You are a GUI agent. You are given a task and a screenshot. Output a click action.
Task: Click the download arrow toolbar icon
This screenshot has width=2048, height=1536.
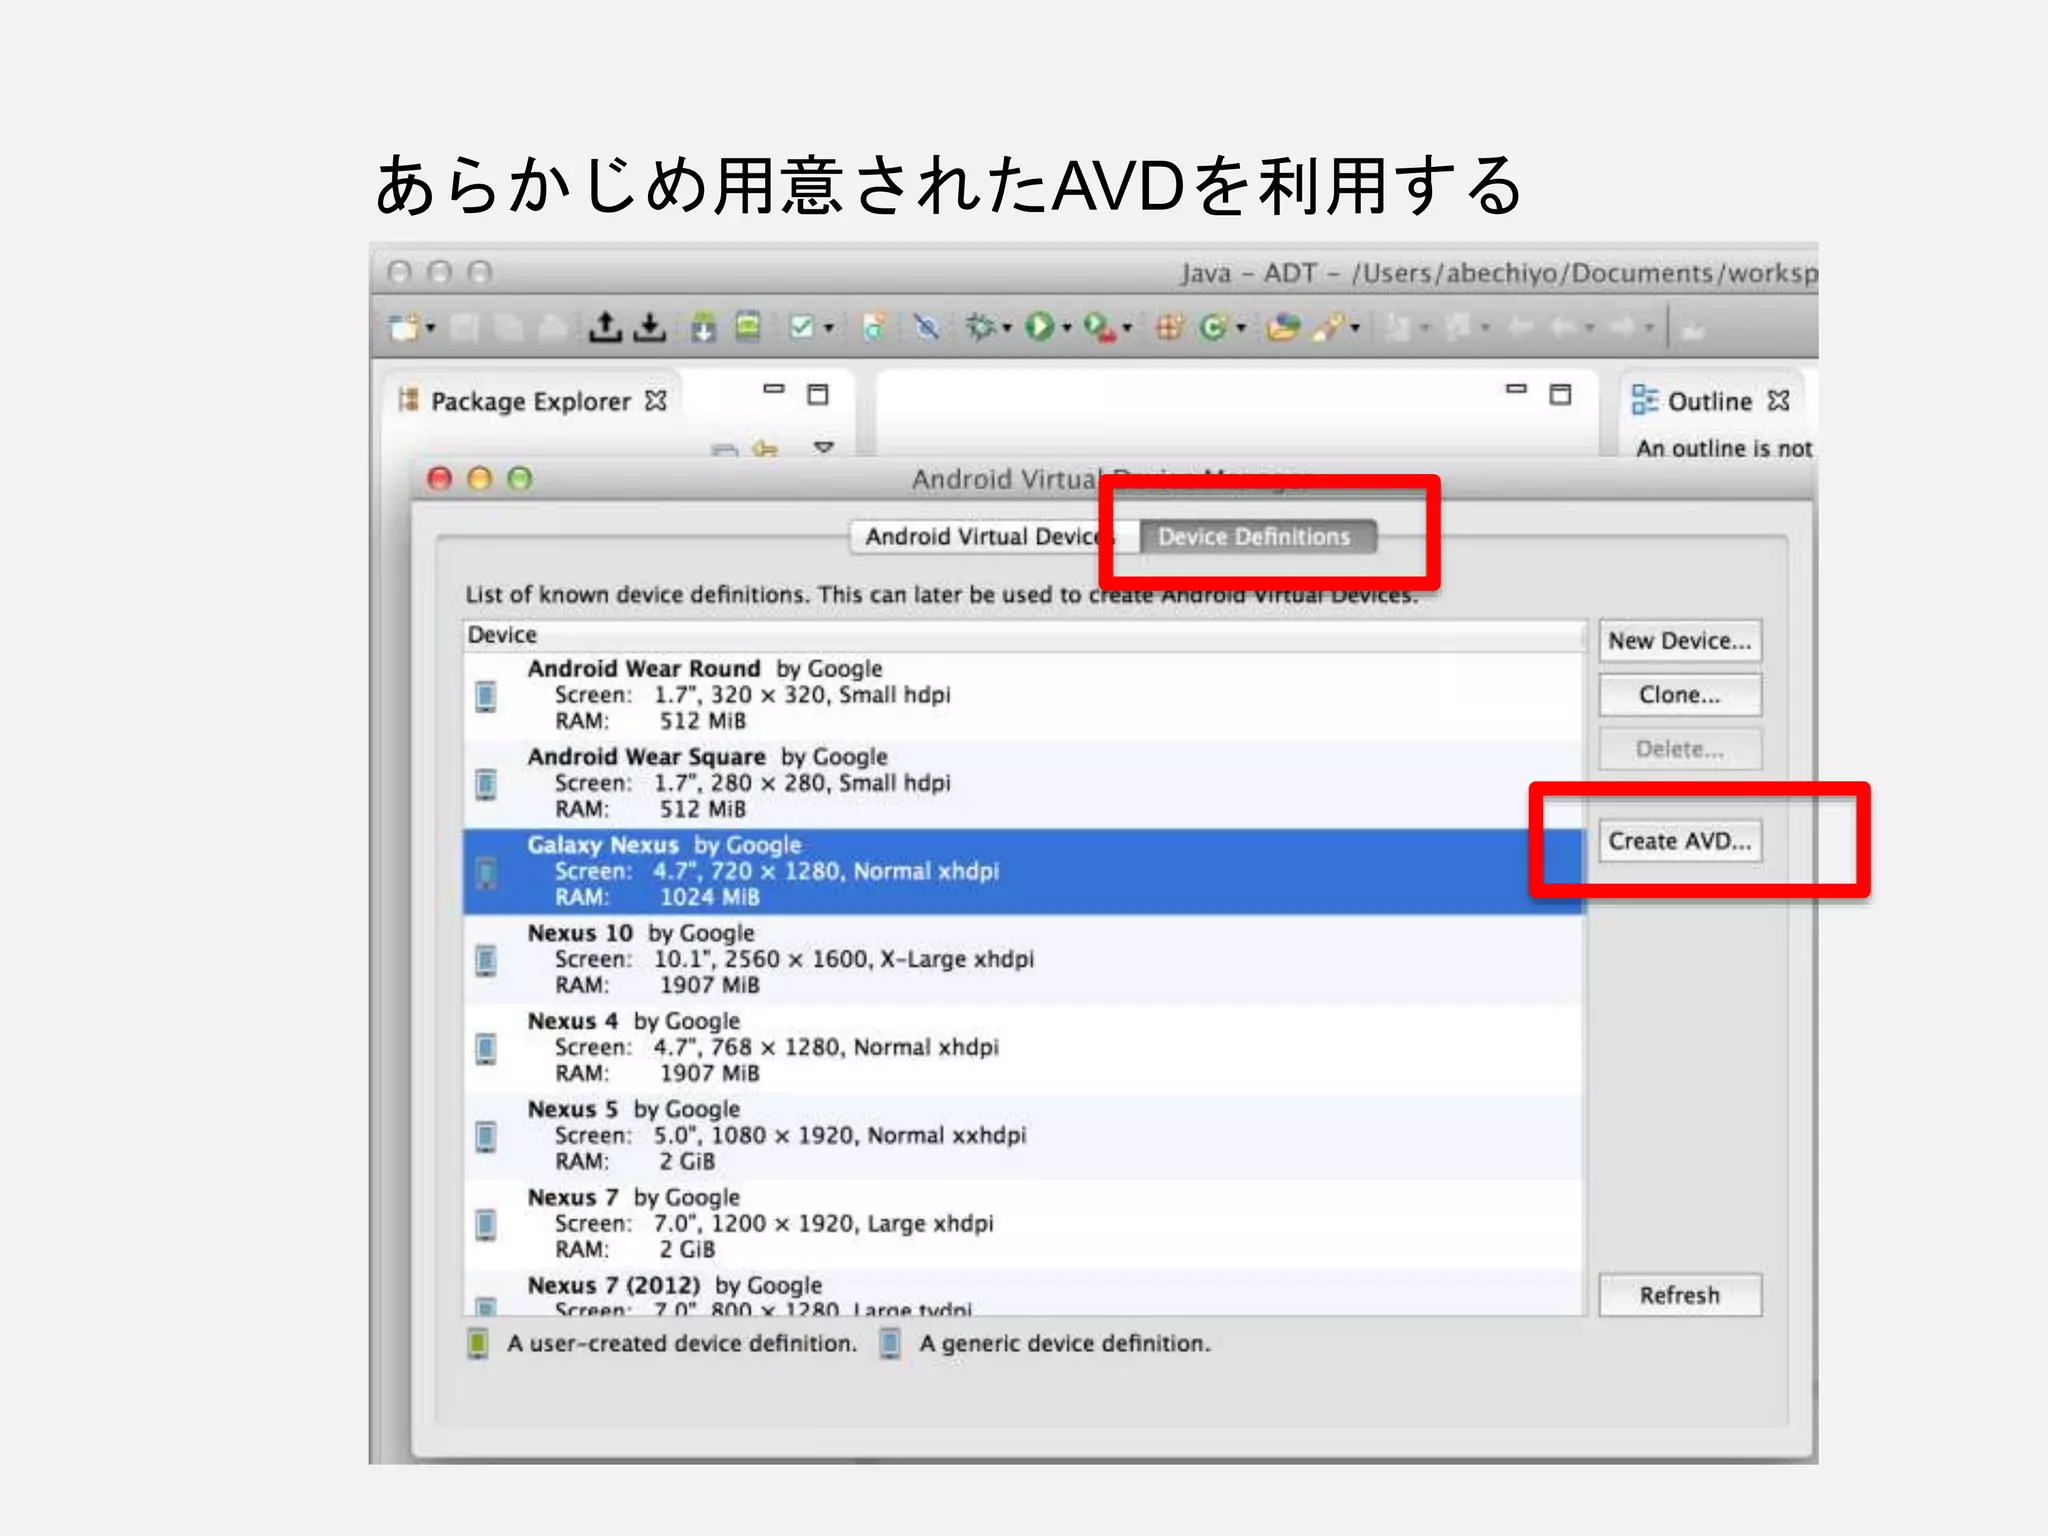click(650, 327)
